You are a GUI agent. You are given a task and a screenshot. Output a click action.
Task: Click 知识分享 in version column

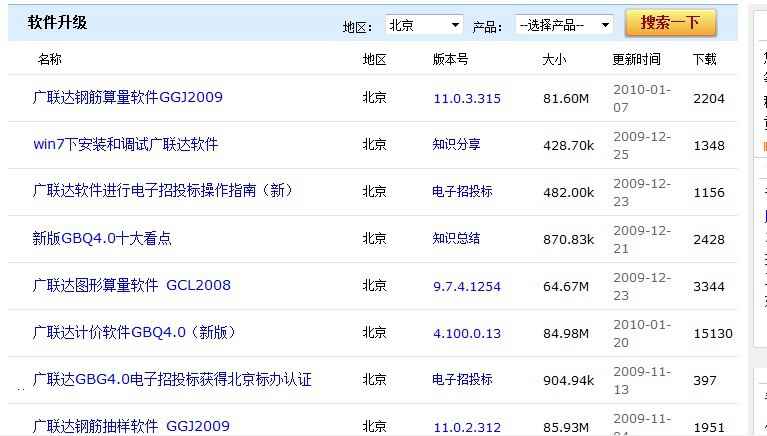(456, 144)
